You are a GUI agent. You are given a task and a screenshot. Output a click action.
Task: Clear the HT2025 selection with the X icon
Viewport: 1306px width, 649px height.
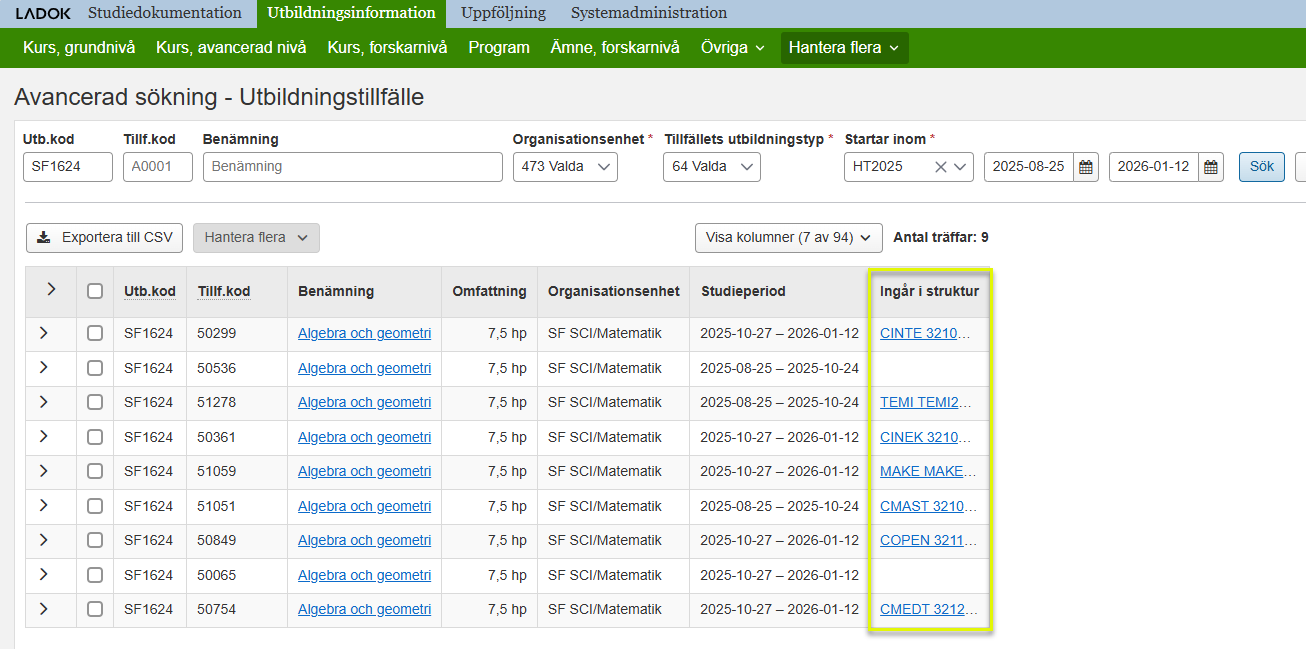pos(940,167)
